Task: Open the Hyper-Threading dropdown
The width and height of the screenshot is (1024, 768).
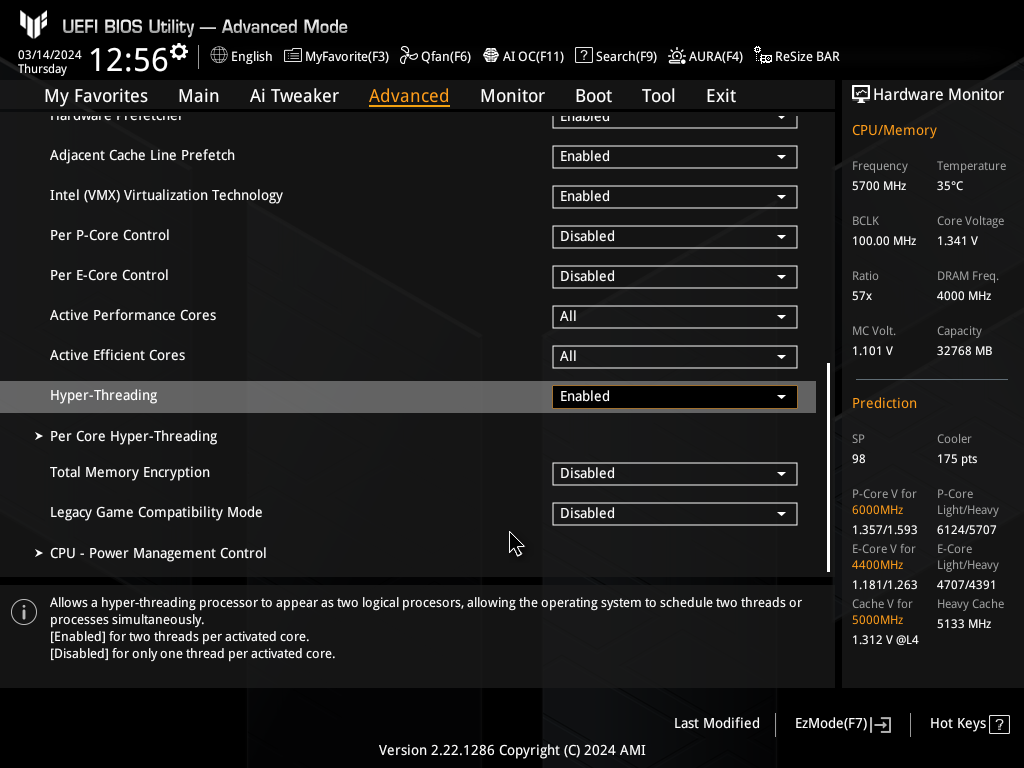Action: click(x=674, y=397)
